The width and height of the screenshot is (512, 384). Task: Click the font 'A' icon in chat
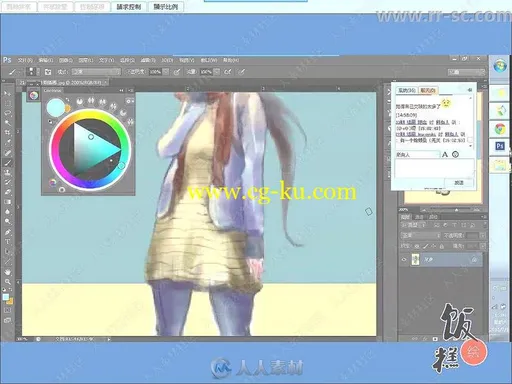(445, 154)
